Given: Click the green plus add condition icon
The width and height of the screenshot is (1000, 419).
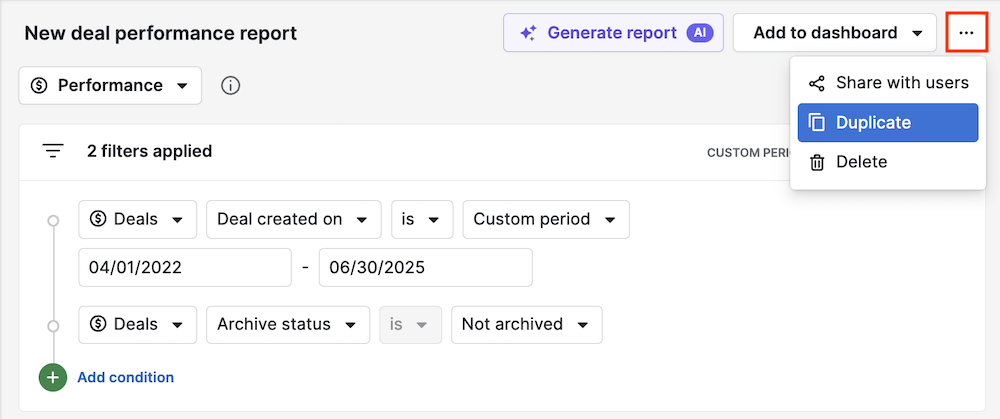Looking at the screenshot, I should click(52, 377).
